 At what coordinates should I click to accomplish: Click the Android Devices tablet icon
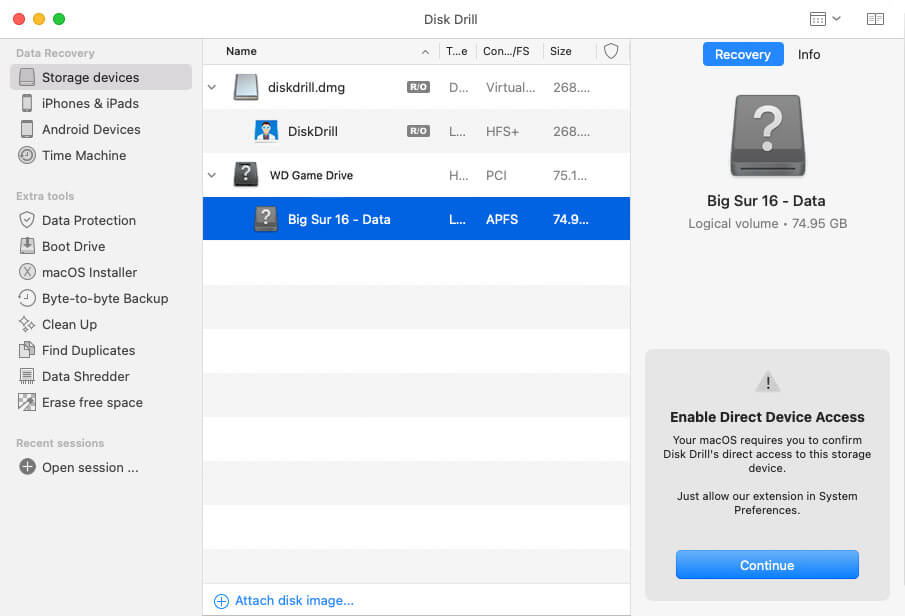[x=27, y=129]
